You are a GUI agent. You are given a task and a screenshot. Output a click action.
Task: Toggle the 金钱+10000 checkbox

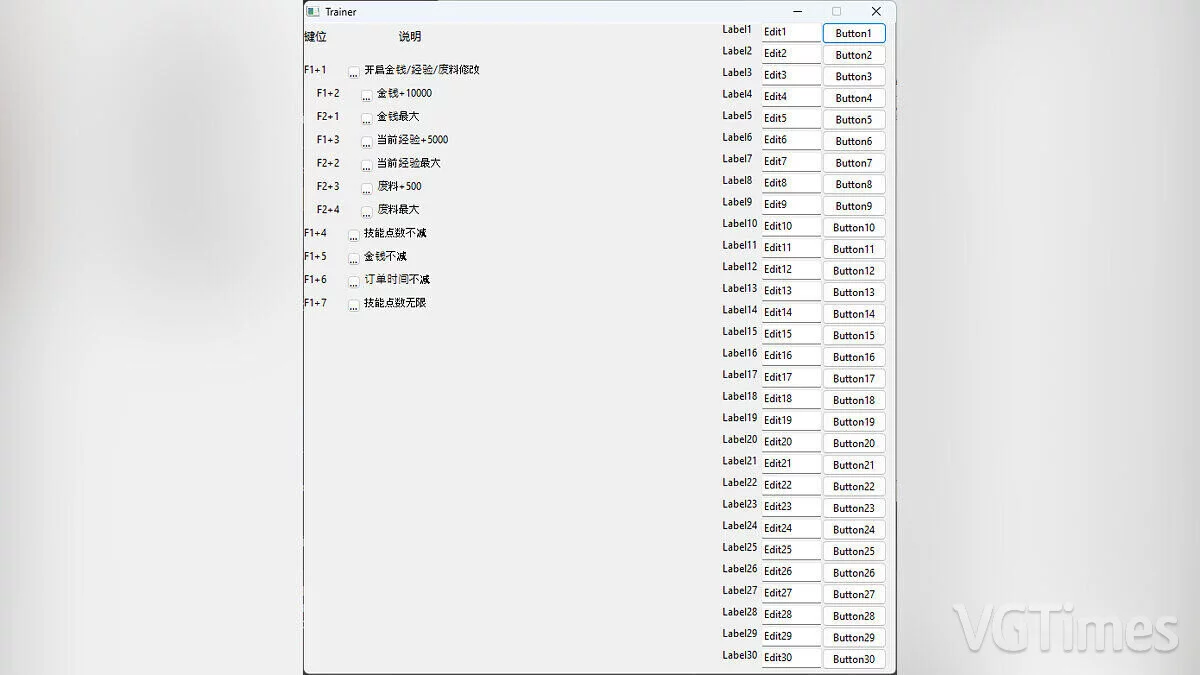367,95
